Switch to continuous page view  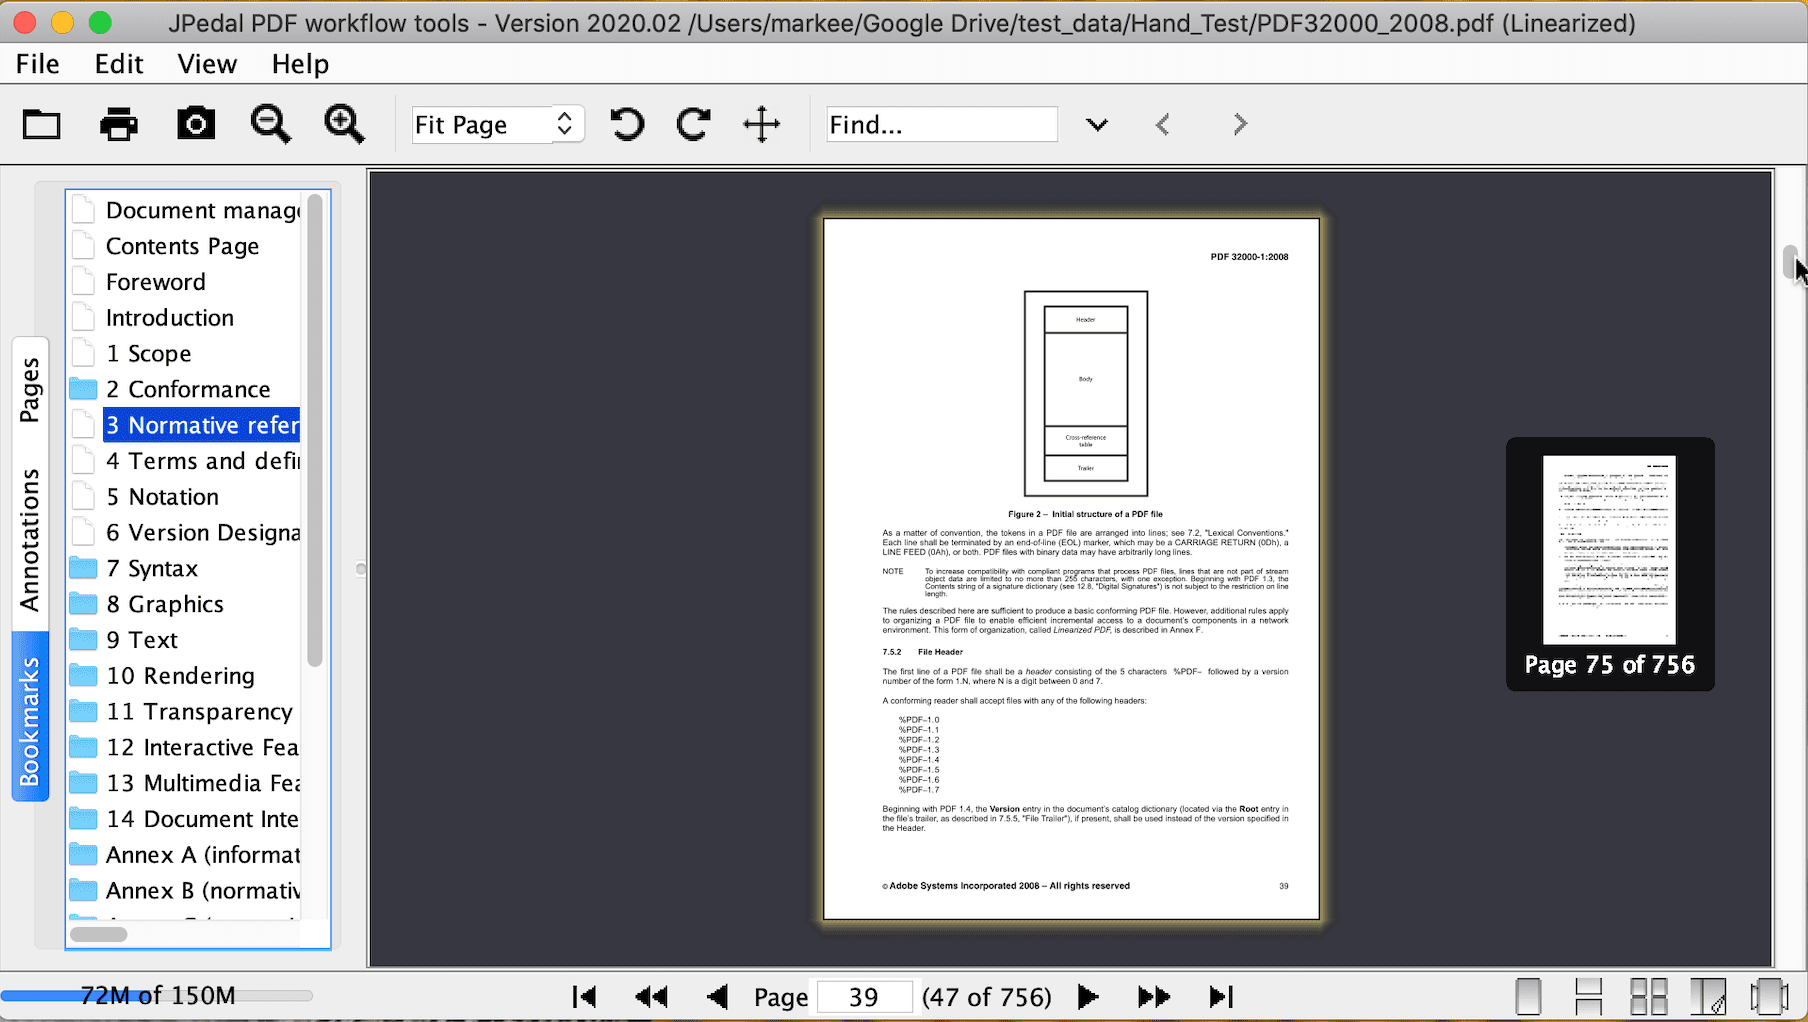1588,996
